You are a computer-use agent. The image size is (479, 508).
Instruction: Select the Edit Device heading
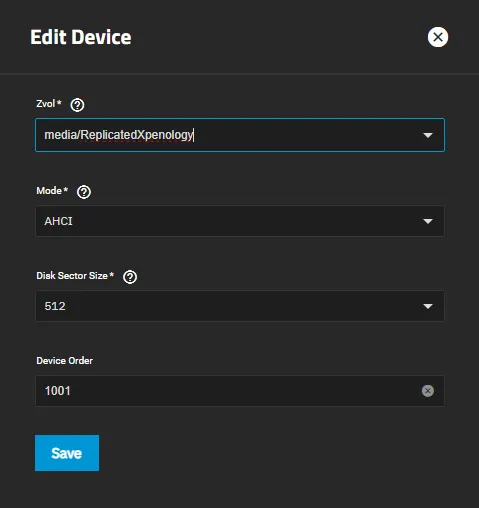pos(81,37)
